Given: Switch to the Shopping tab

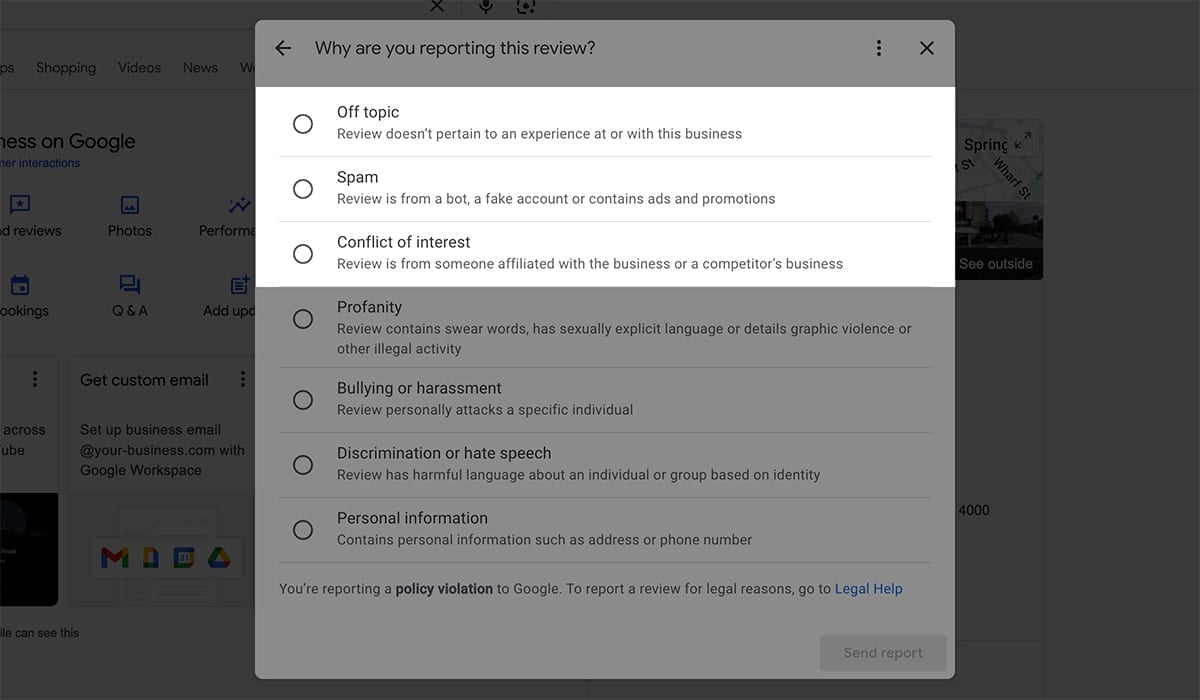Looking at the screenshot, I should (65, 67).
